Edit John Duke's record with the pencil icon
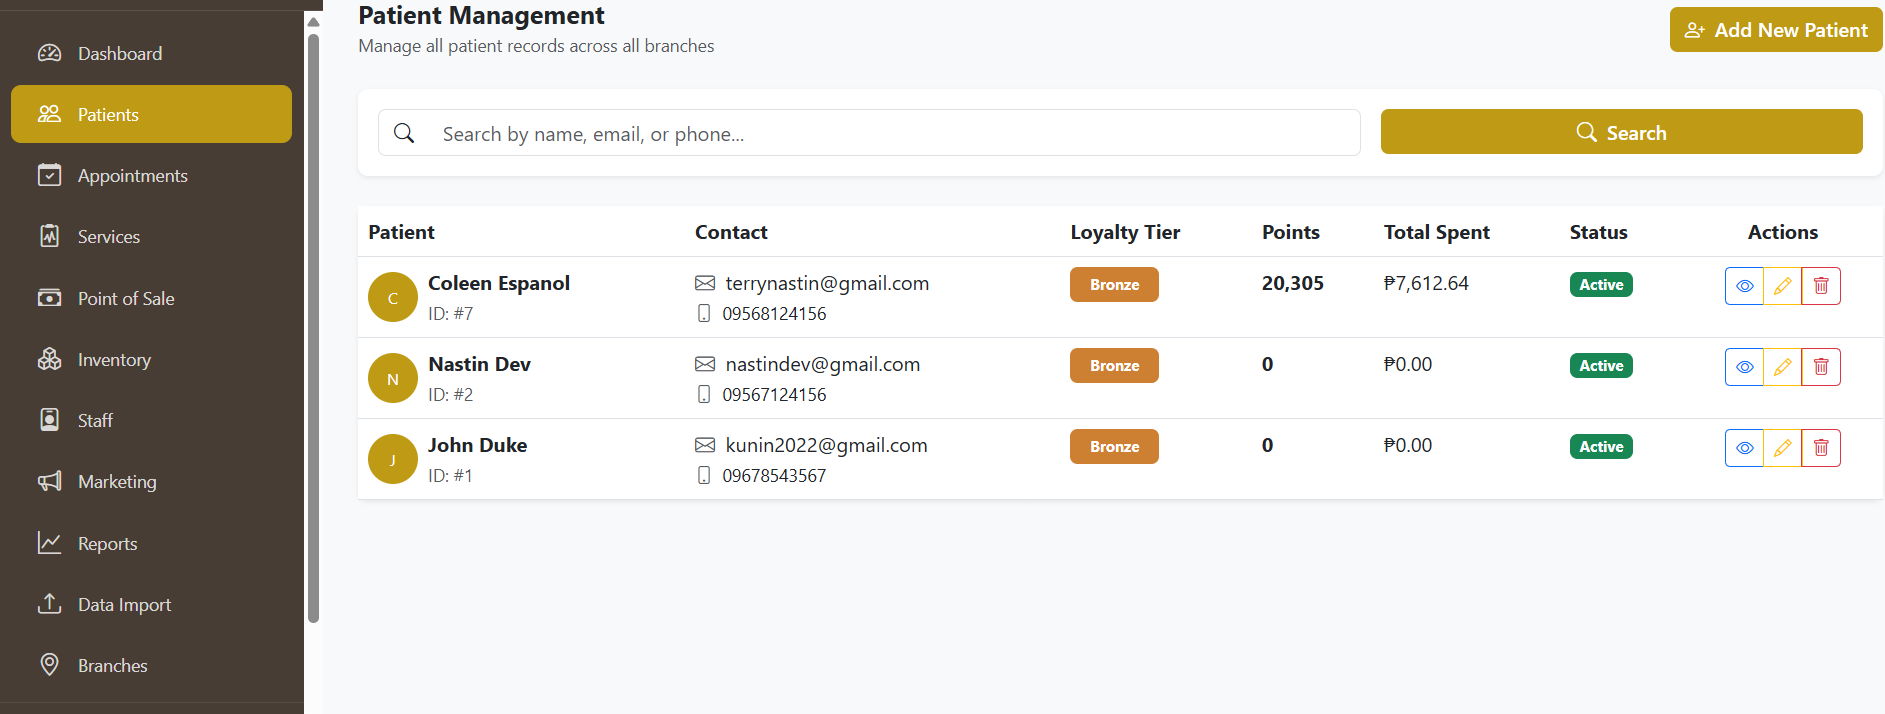This screenshot has height=714, width=1885. (x=1782, y=448)
